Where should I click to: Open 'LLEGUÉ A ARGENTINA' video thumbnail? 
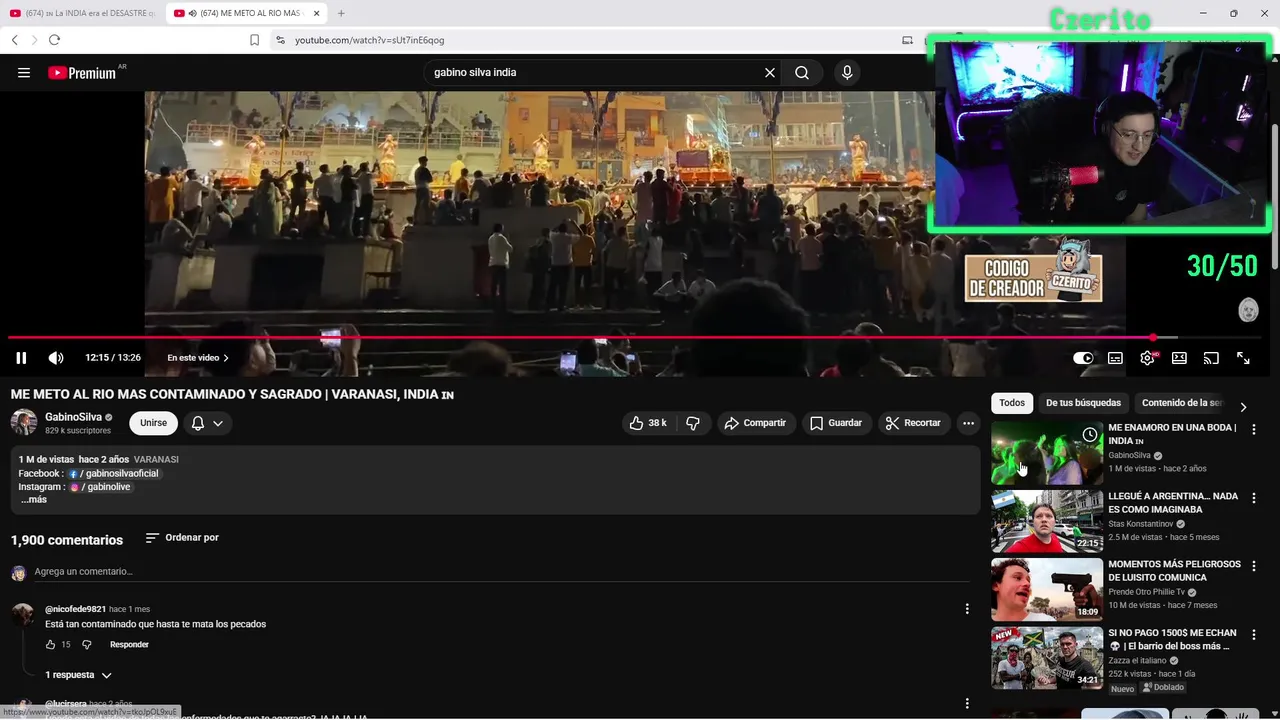click(1047, 521)
